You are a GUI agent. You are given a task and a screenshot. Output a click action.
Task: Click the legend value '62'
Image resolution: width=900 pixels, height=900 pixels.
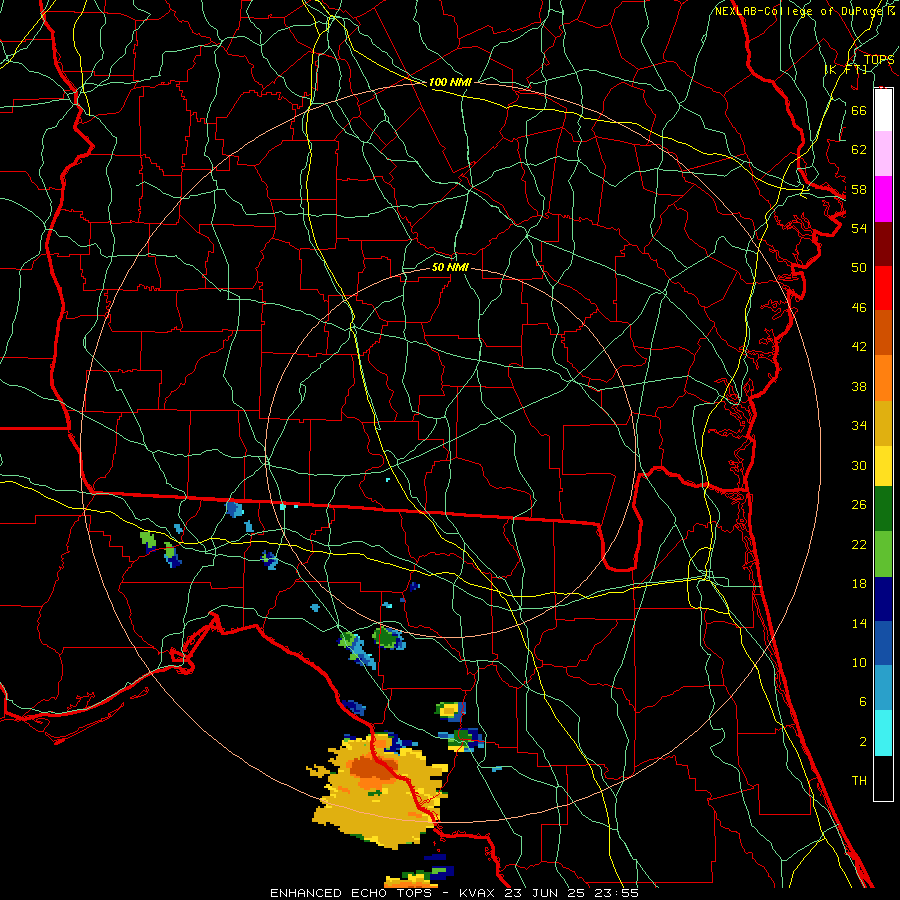point(859,150)
